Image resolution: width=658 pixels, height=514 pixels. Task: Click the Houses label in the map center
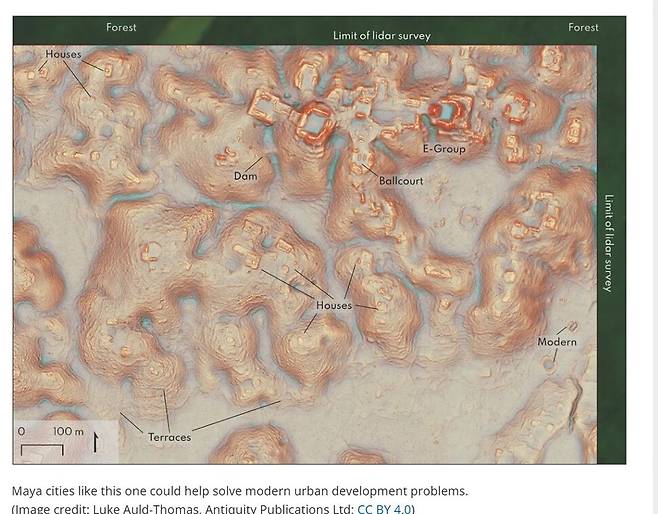[x=333, y=305]
